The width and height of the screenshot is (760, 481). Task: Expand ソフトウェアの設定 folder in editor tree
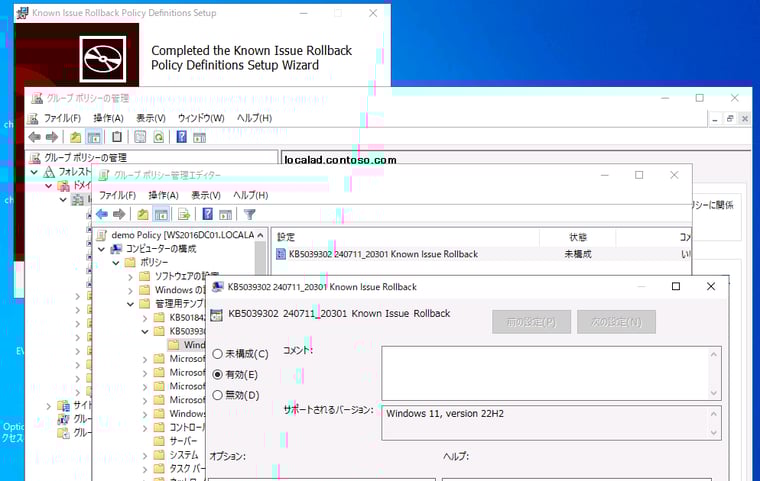(130, 277)
